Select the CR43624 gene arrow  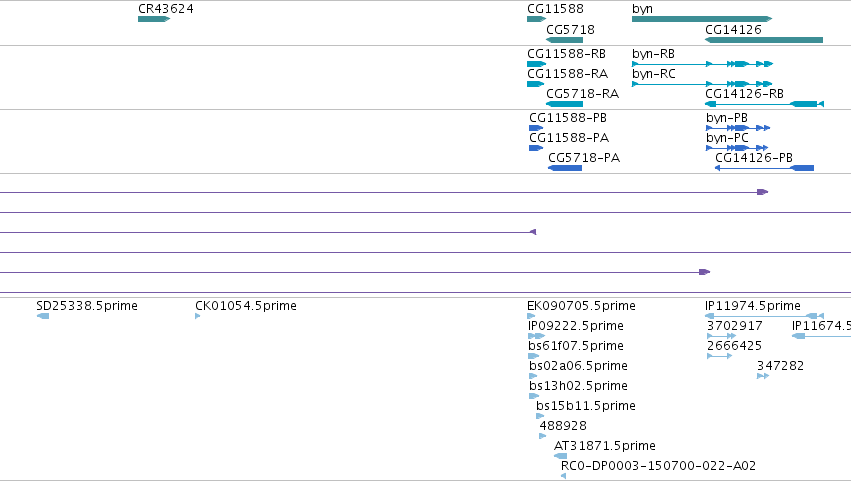pos(154,19)
